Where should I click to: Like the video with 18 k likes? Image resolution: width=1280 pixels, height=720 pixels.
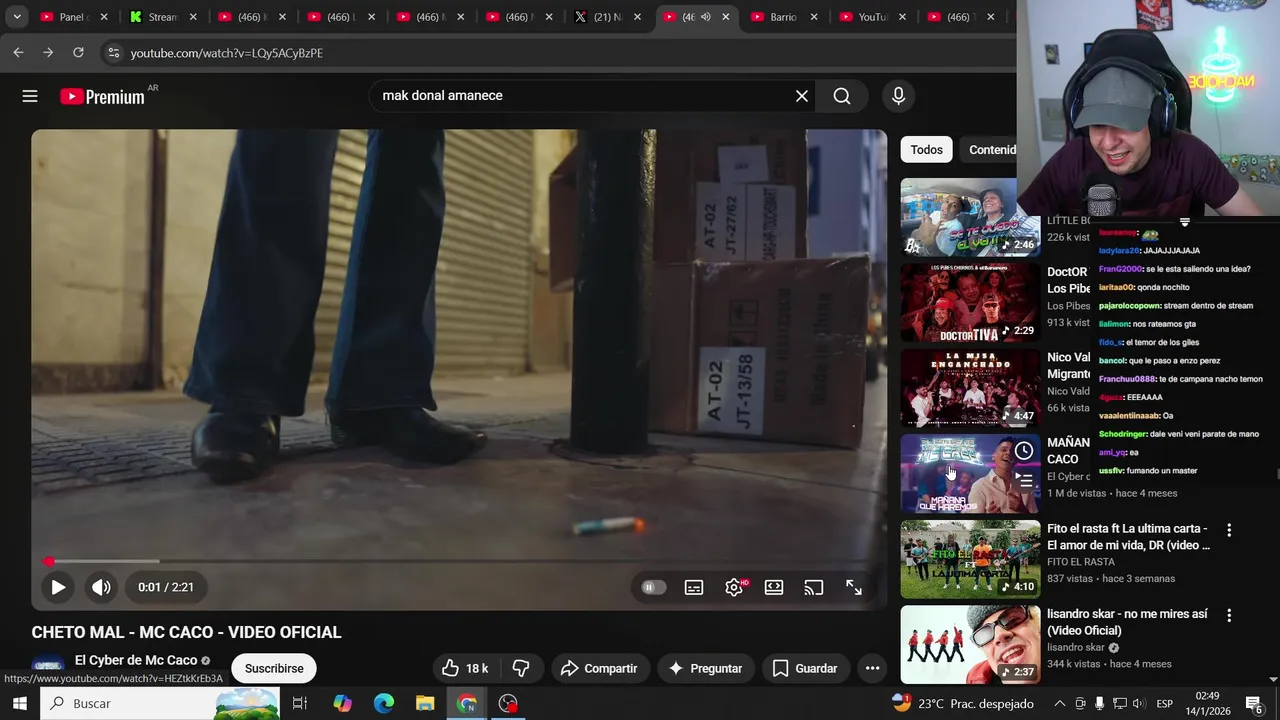465,668
